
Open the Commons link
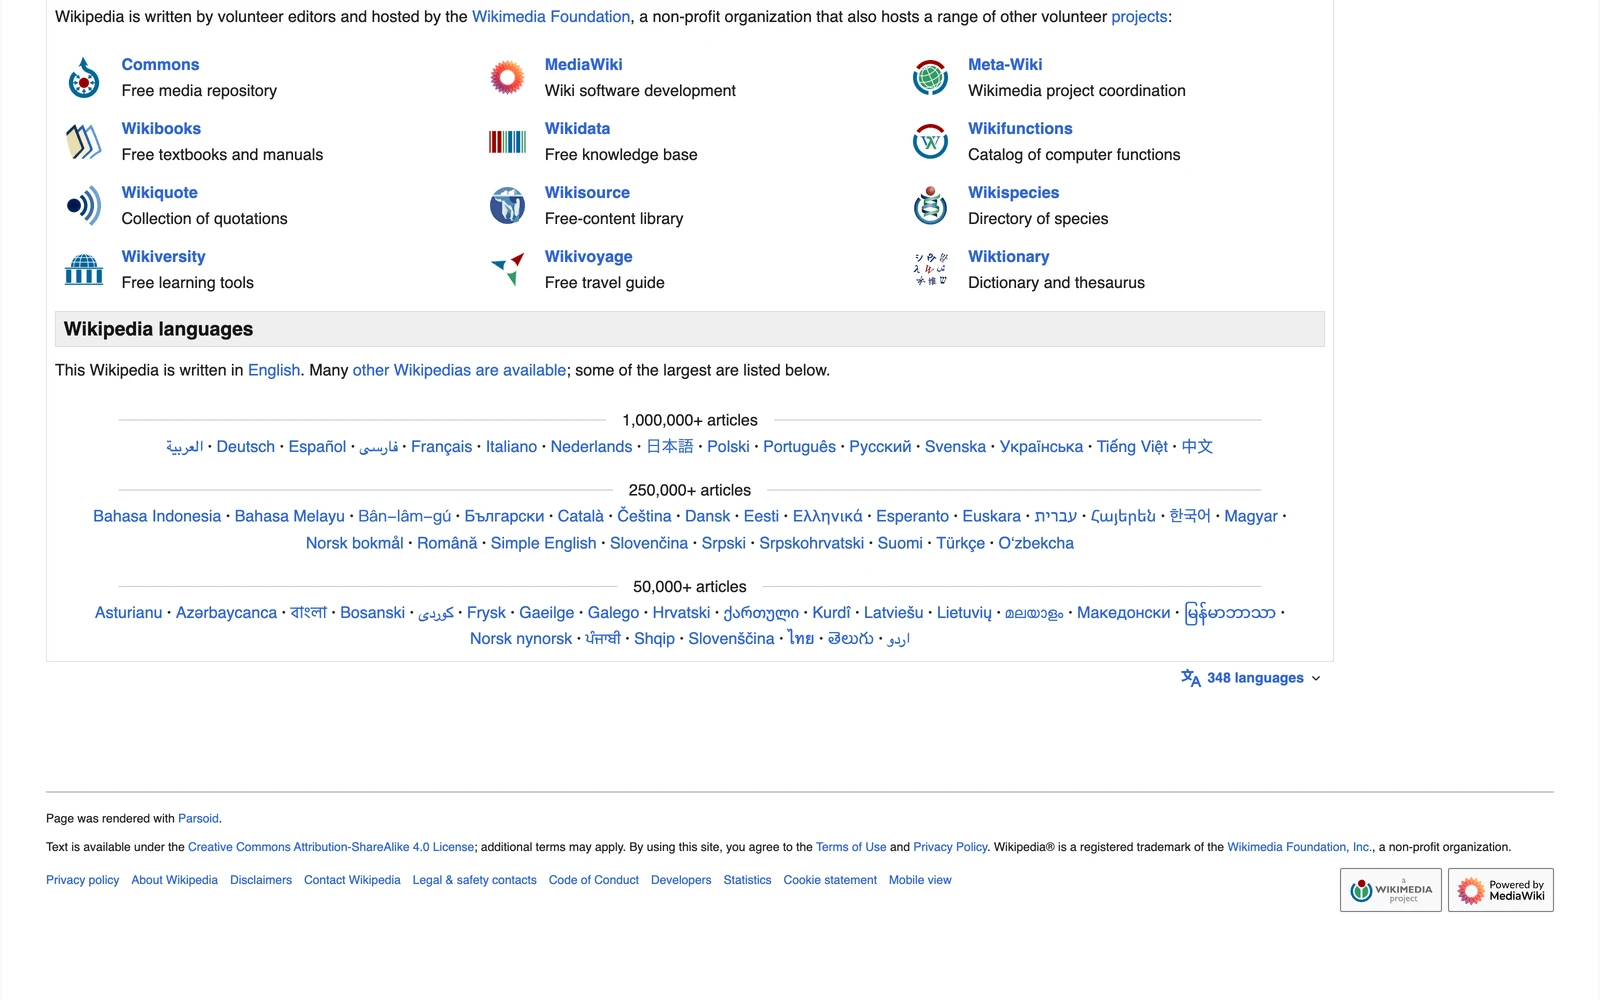point(160,64)
